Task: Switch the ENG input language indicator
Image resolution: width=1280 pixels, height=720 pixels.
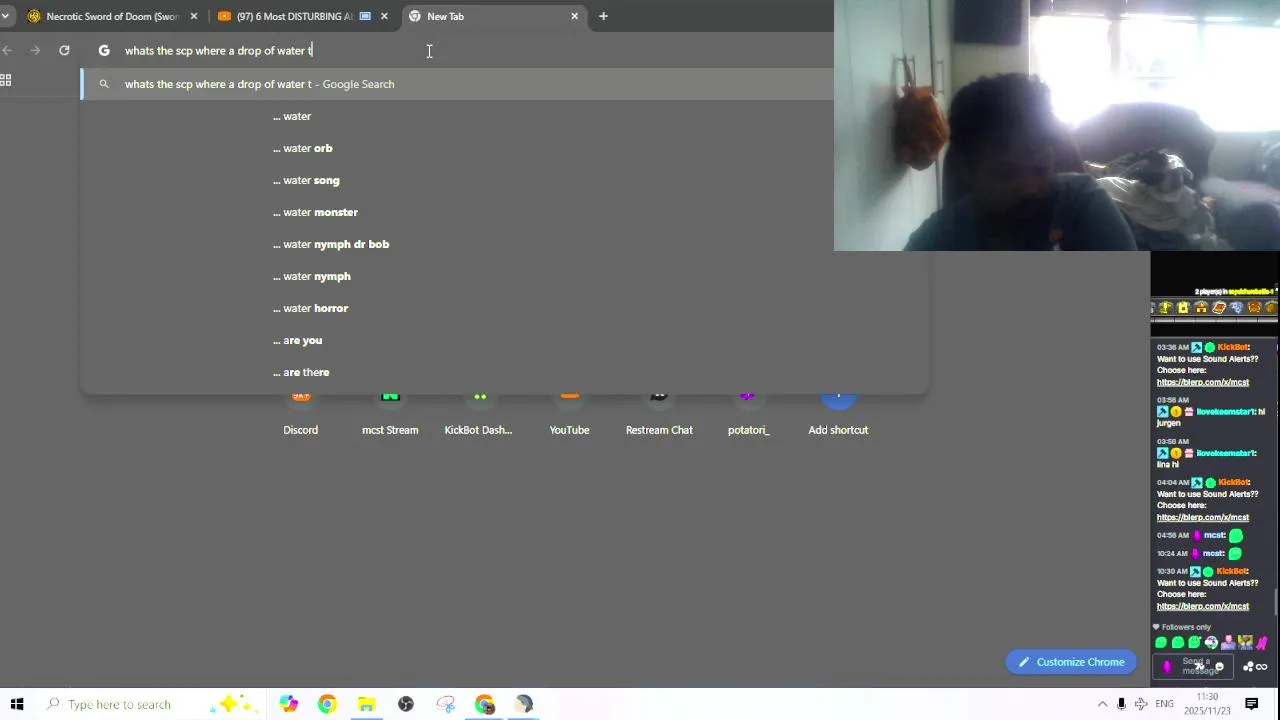Action: [x=1164, y=704]
